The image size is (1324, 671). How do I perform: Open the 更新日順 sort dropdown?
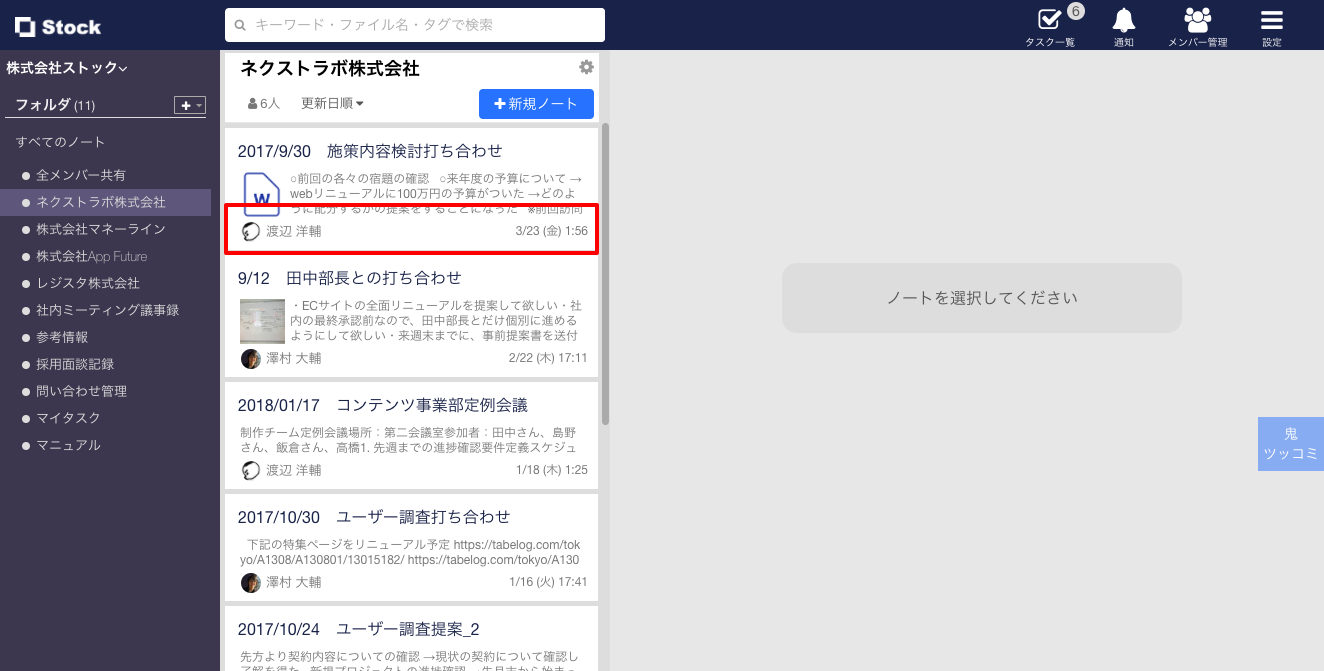tap(331, 102)
